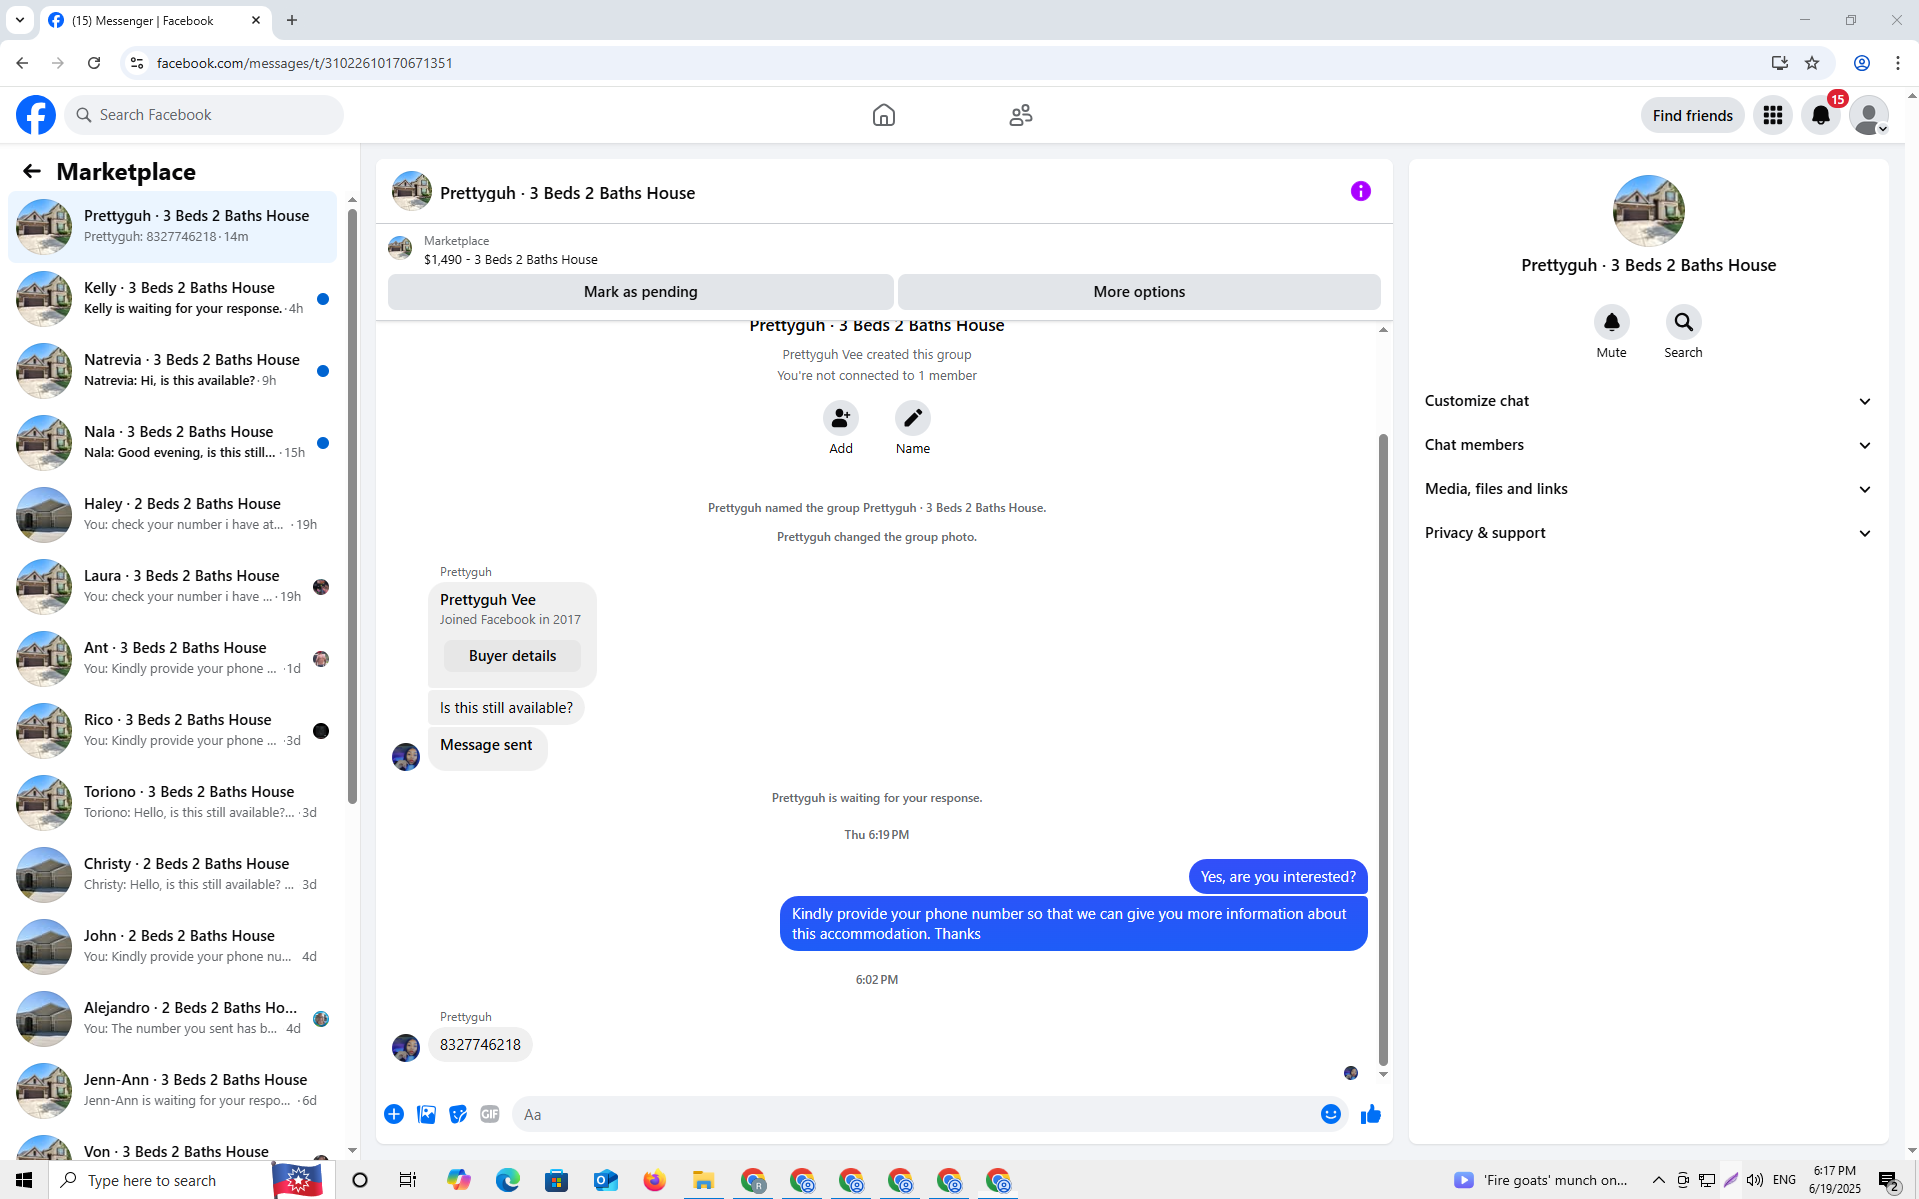Screen dimensions: 1919x1199
Task: Open the notifications bell
Action: pos(1820,115)
